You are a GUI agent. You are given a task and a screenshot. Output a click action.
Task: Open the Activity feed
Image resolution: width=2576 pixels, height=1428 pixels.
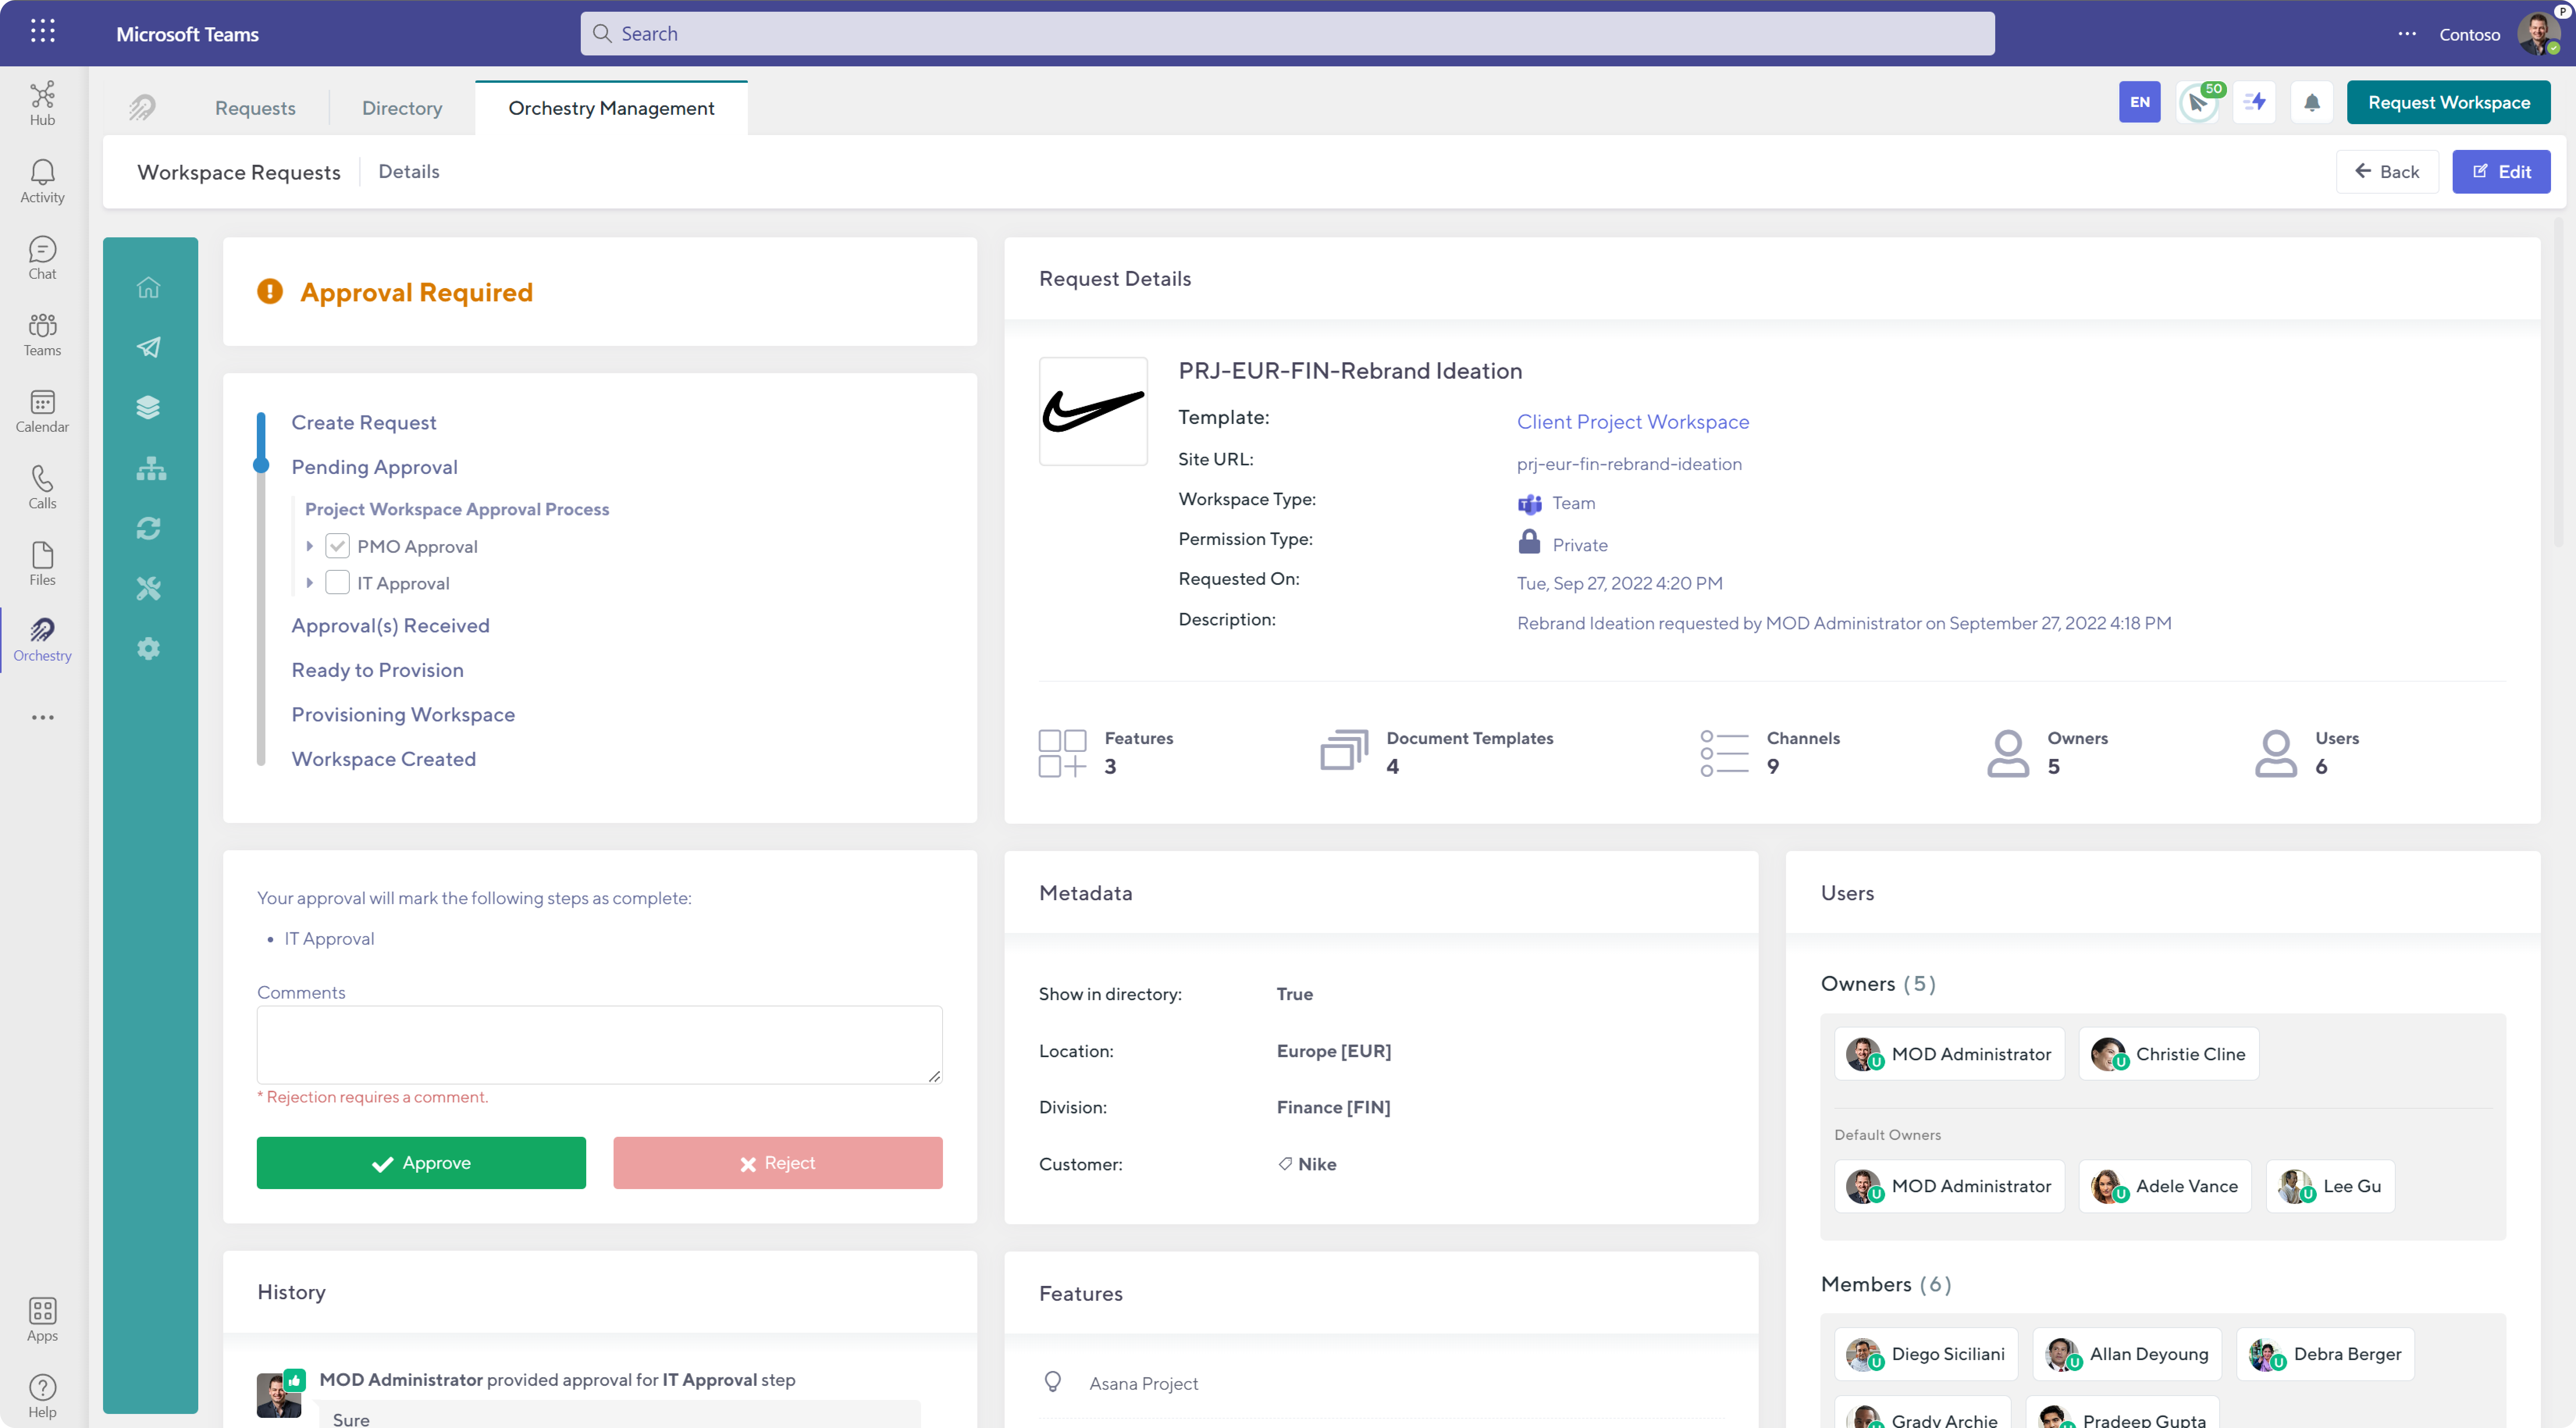[42, 181]
